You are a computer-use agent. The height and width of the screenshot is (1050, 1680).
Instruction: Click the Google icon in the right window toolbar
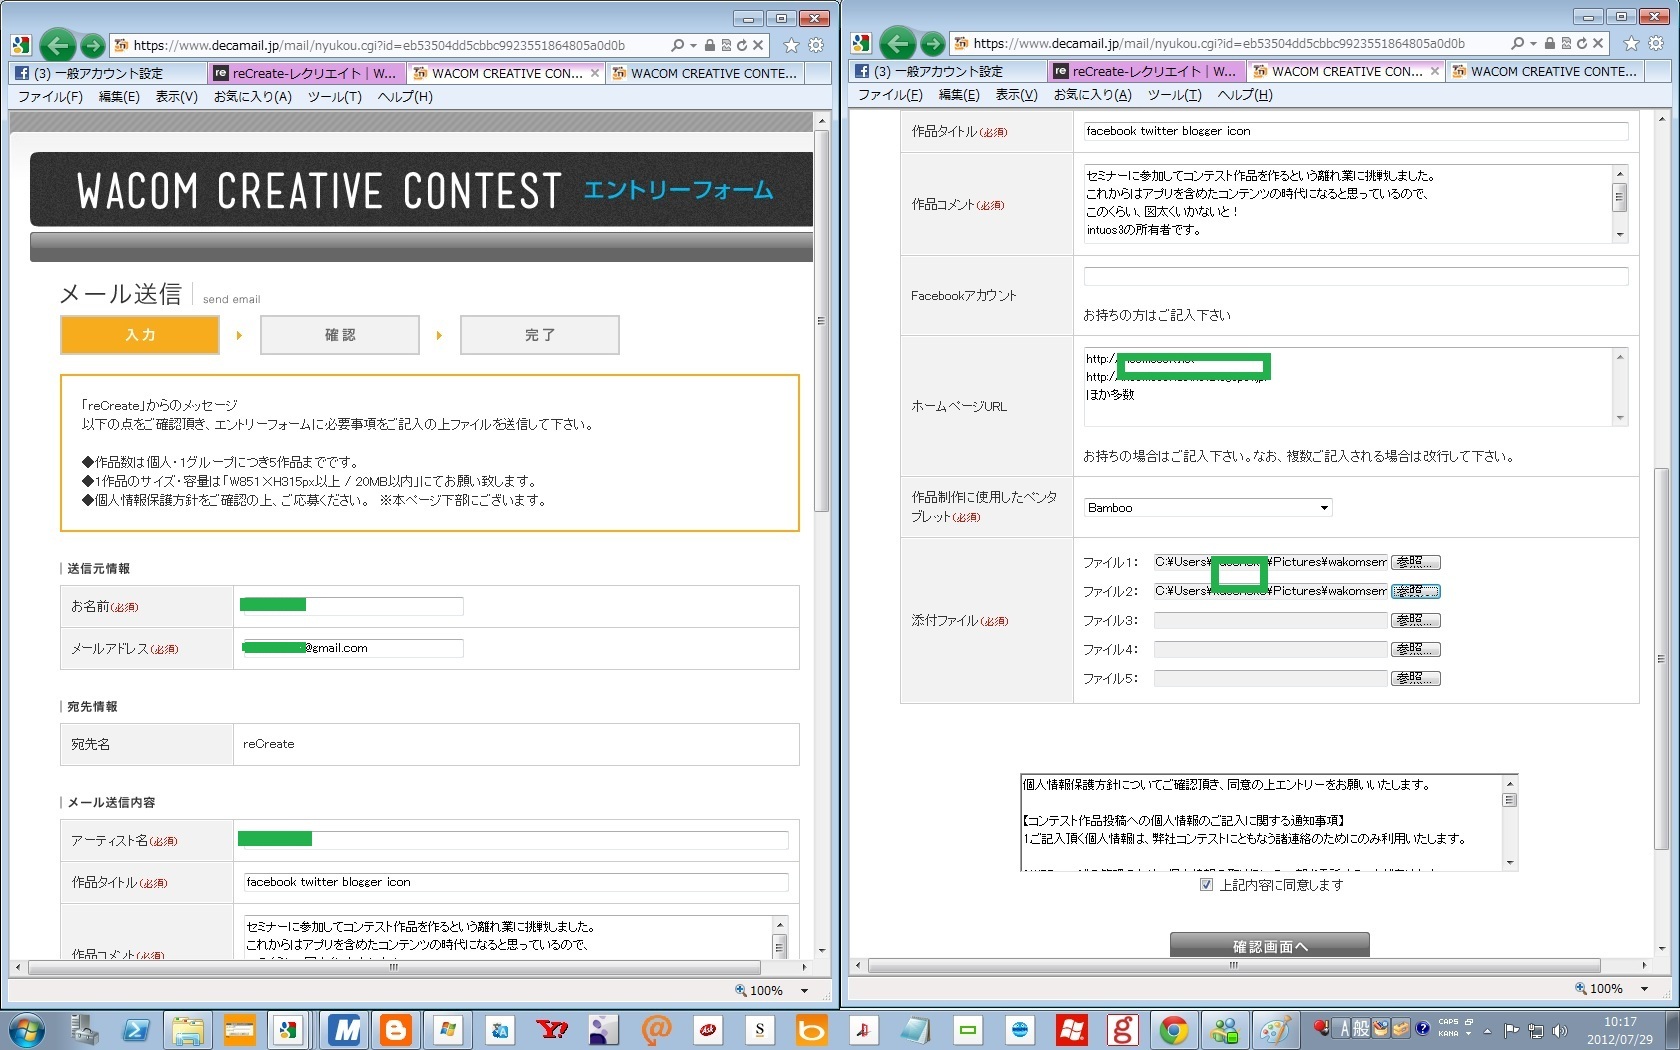[x=861, y=43]
